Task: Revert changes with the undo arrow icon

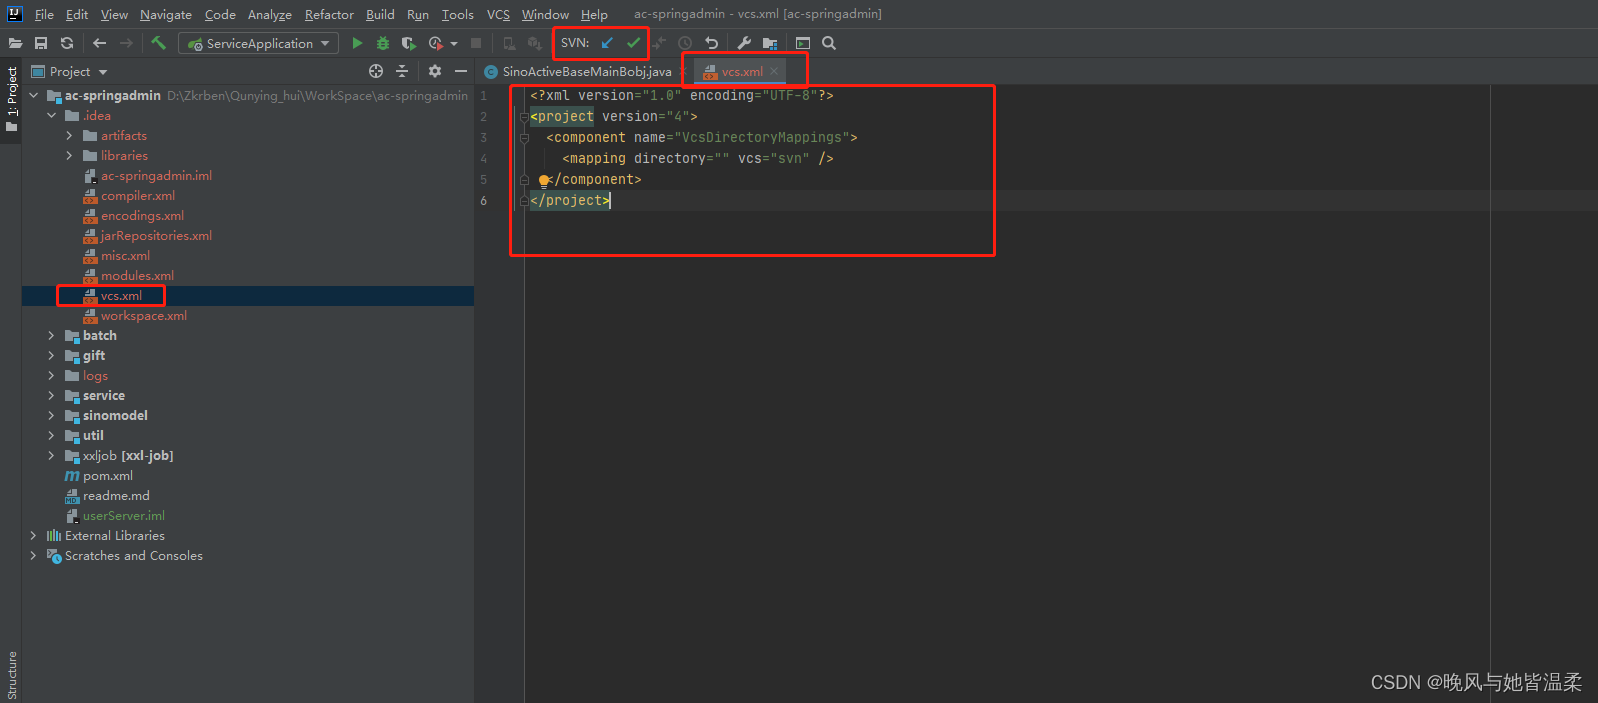Action: coord(711,43)
